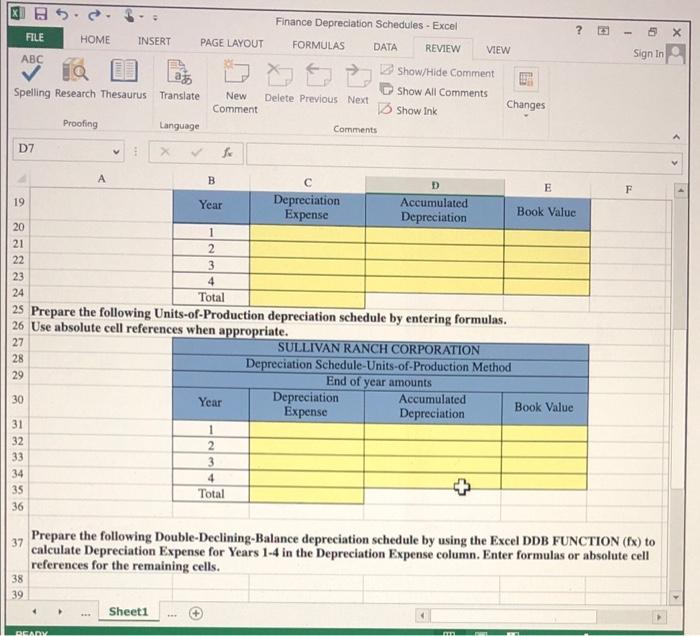Select Depreciation Expense cell for Year 1 row 20
This screenshot has height=636, width=700.
[x=307, y=233]
